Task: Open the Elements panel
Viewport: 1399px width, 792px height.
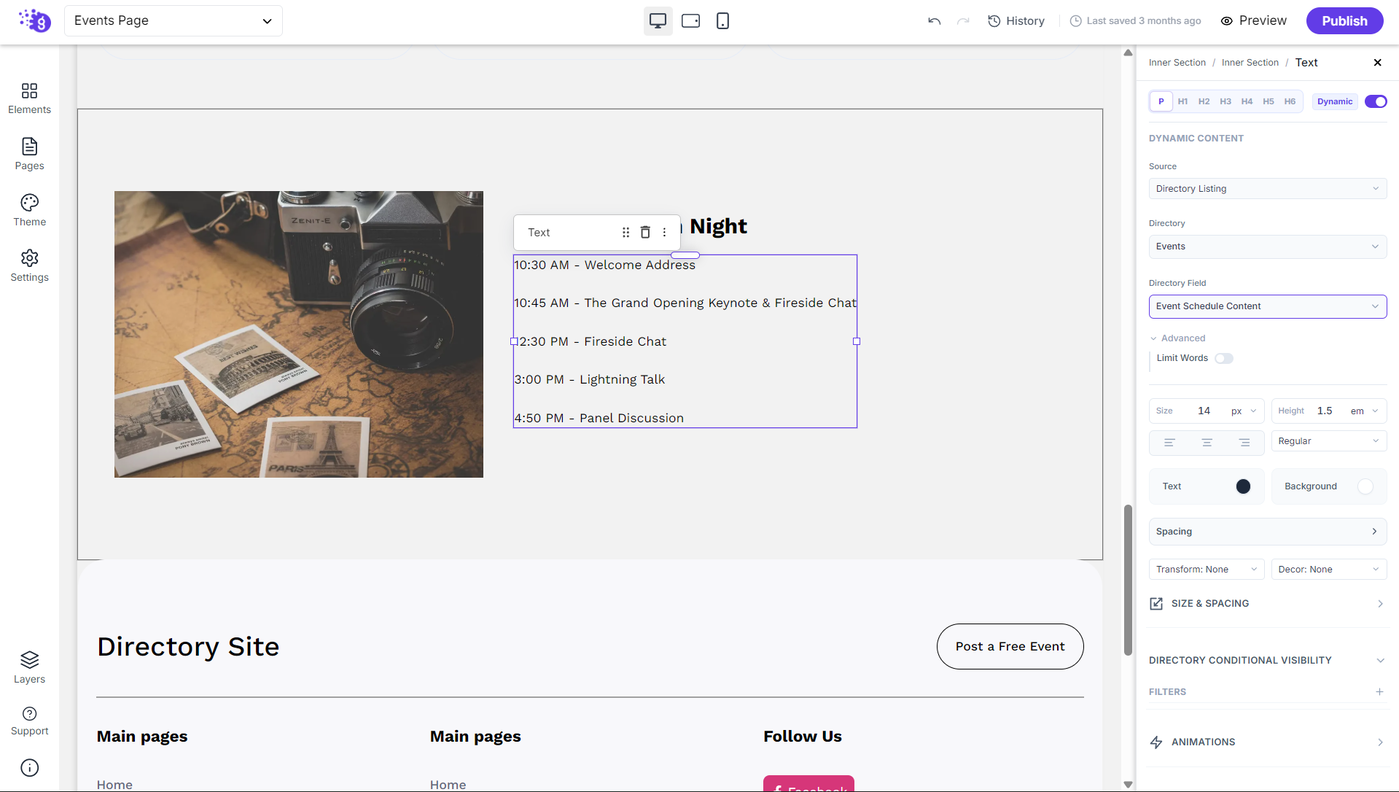Action: pos(29,98)
